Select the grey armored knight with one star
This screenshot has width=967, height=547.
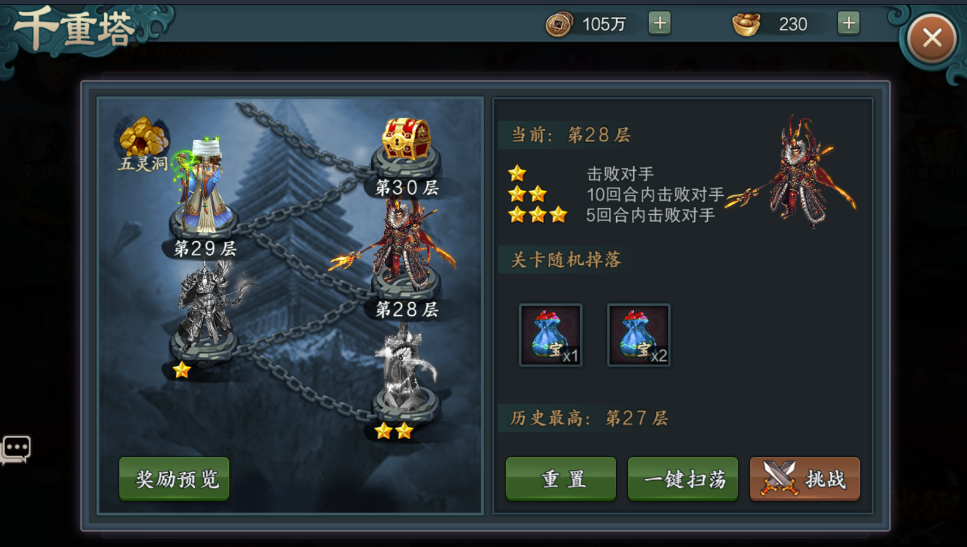pyautogui.click(x=207, y=306)
